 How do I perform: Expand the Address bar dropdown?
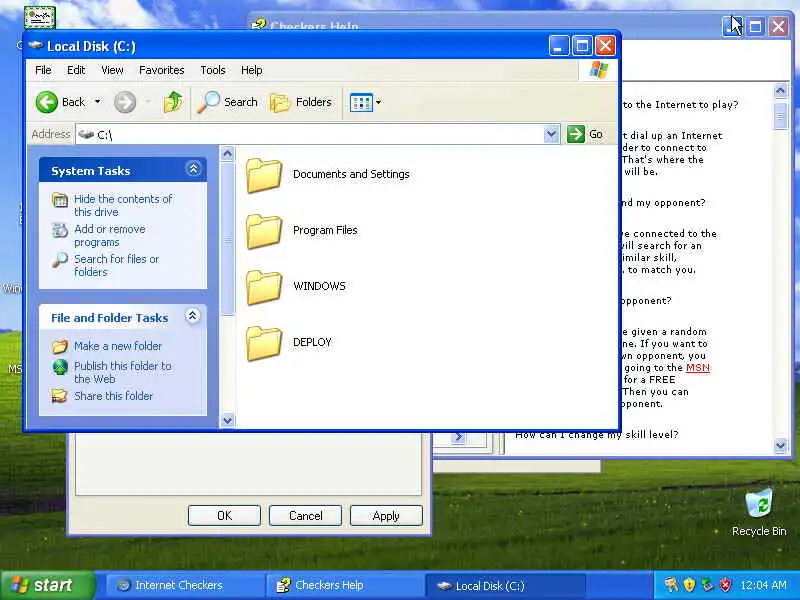551,134
